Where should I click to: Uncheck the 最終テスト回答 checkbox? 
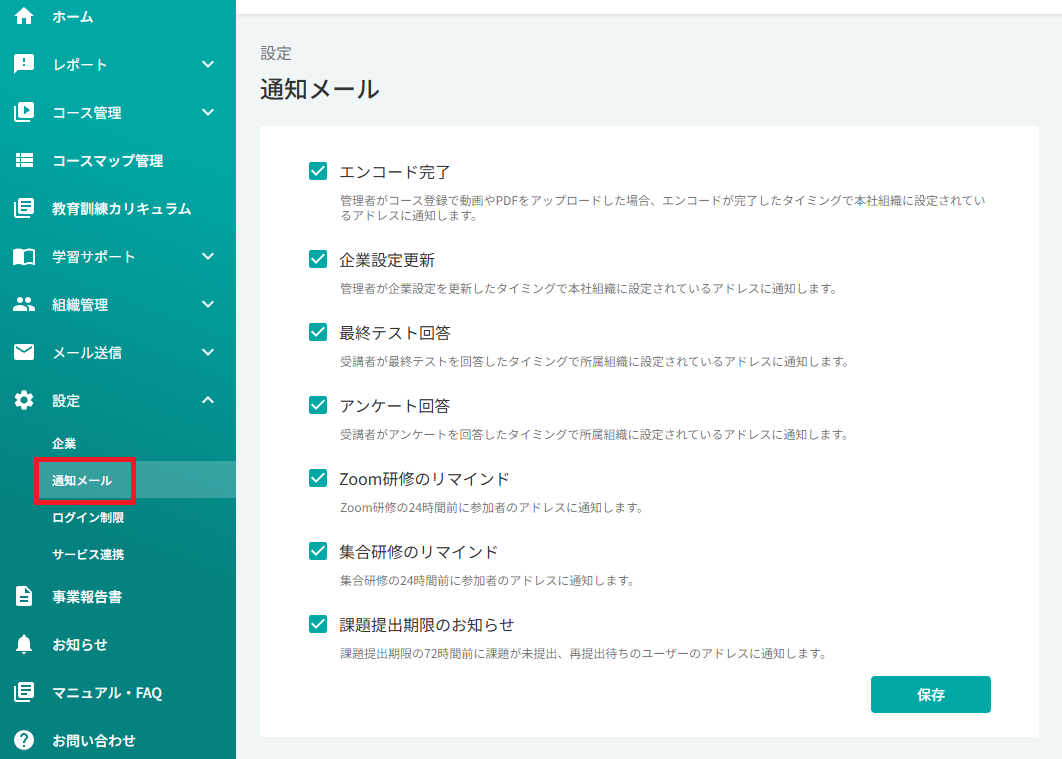click(318, 332)
